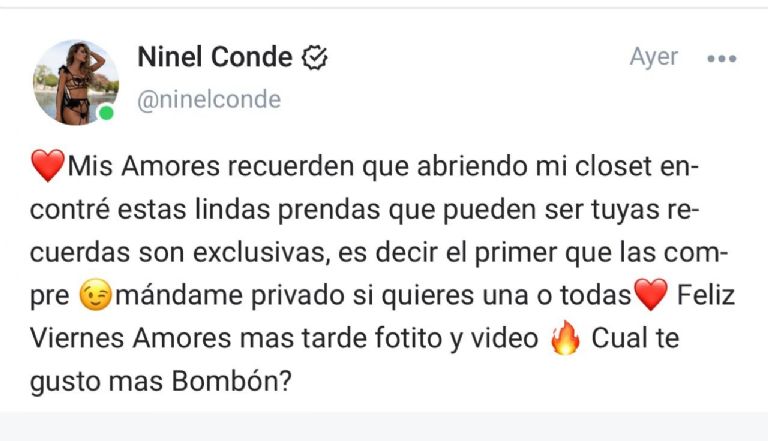Open the Ninel Conde display name link
Viewport: 768px width, 441px height.
point(215,57)
